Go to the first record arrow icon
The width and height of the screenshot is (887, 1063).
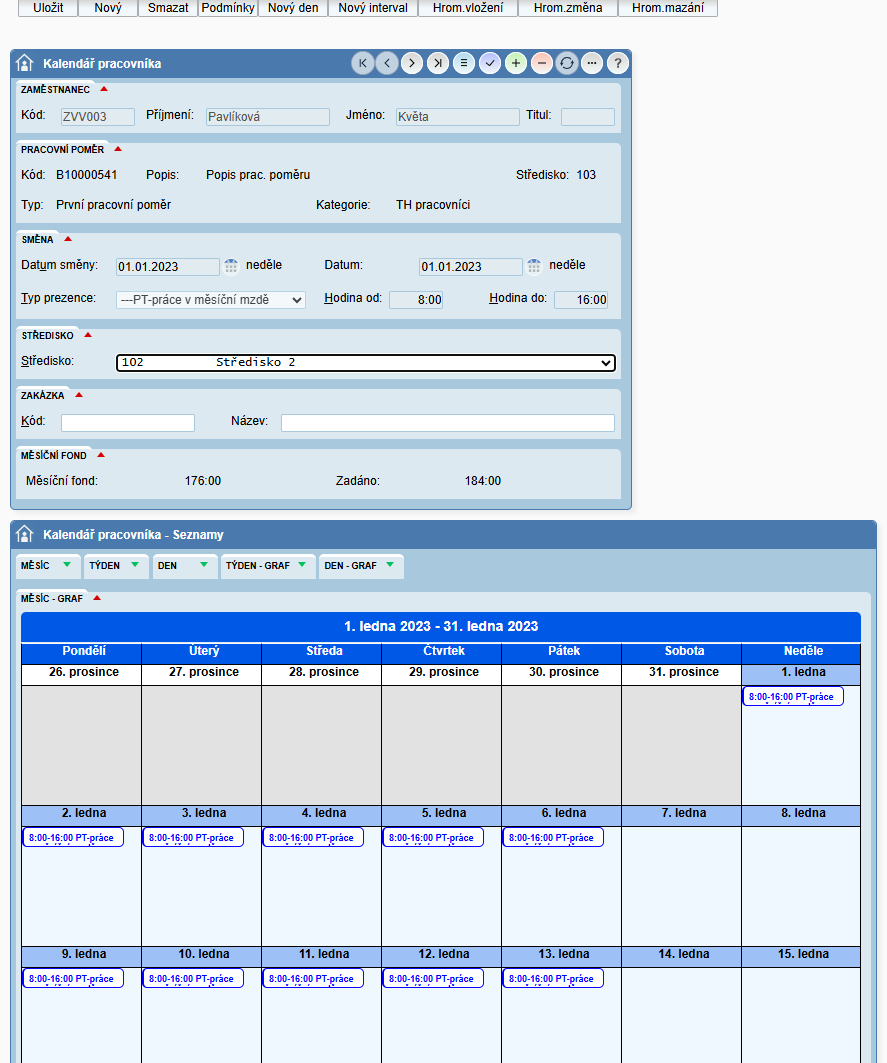coord(363,63)
